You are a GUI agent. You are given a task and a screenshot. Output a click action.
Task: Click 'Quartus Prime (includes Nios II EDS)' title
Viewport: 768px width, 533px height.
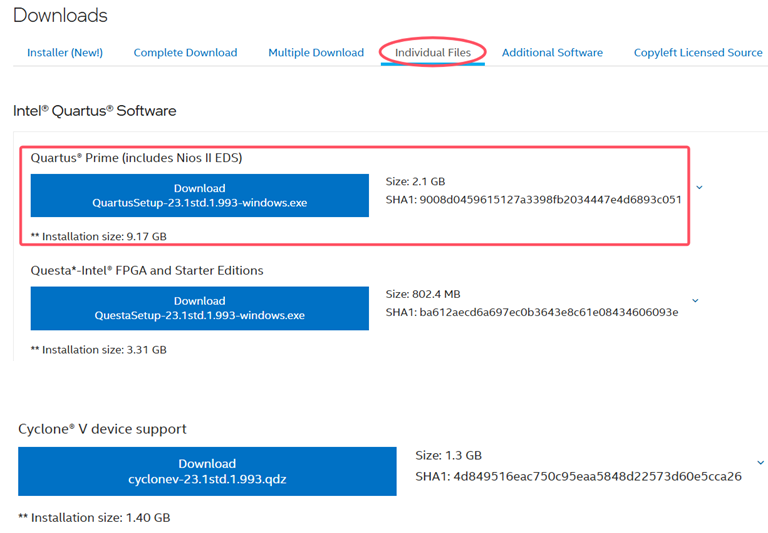[136, 158]
